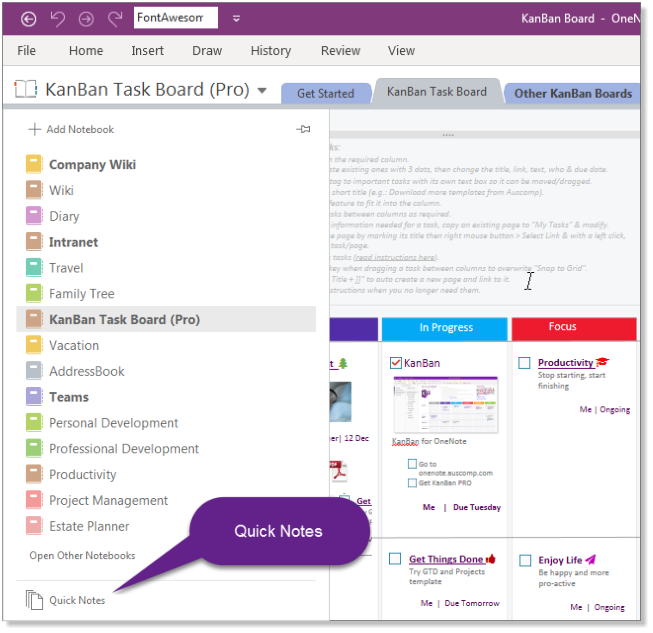The image size is (653, 633).
Task: Click the Wiki notebook icon
Action: [34, 190]
